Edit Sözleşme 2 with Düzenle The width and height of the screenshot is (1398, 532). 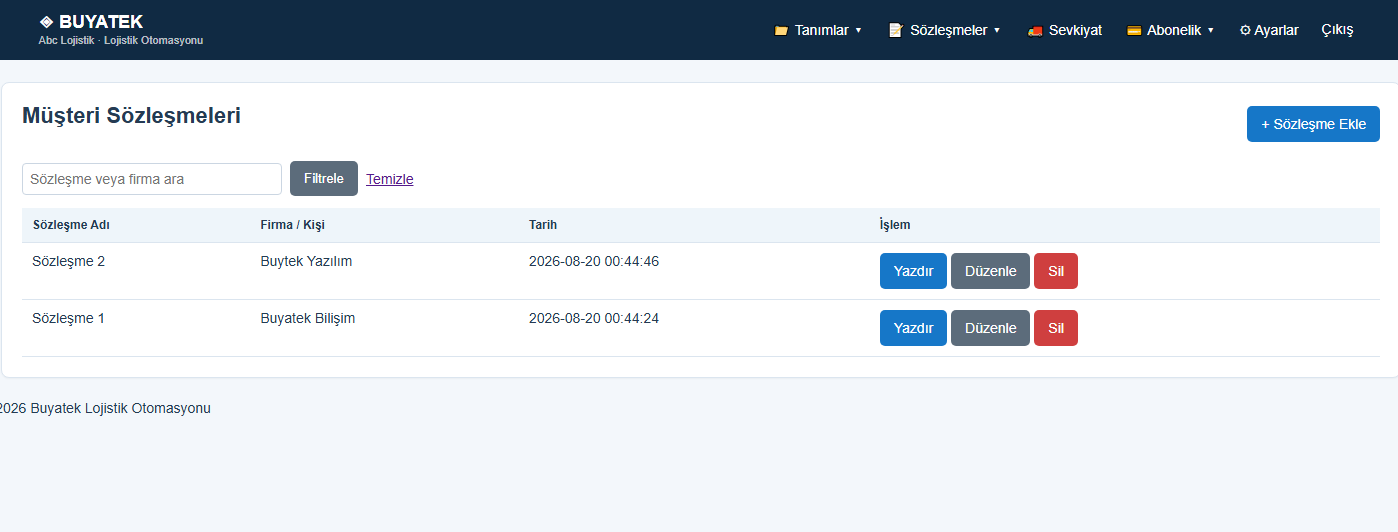pos(990,271)
